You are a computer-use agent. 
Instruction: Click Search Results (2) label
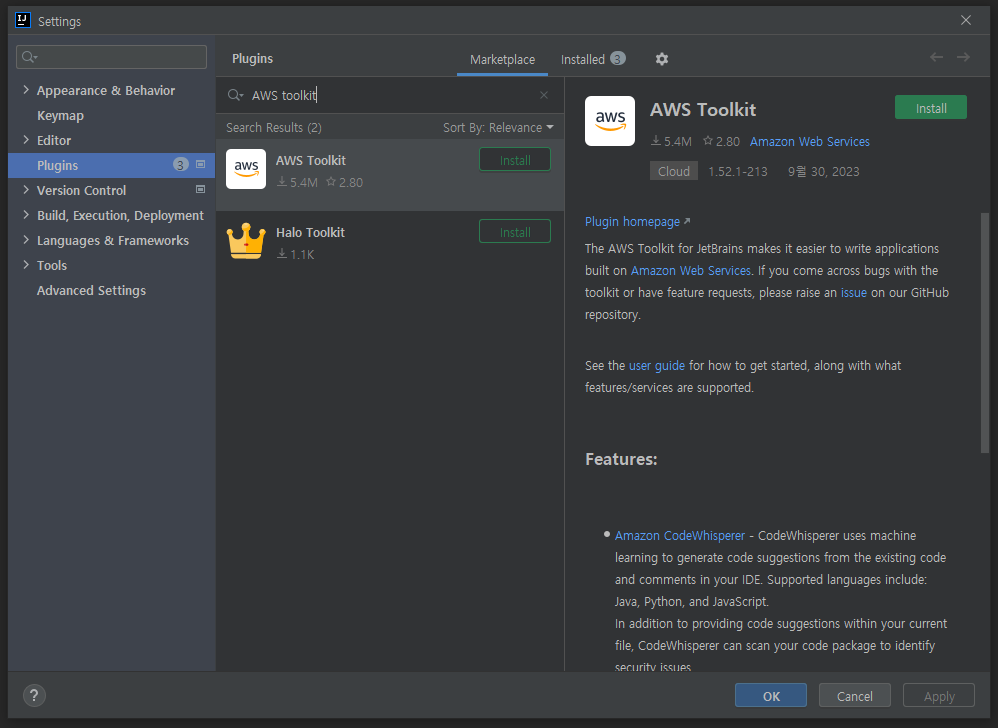coord(274,128)
